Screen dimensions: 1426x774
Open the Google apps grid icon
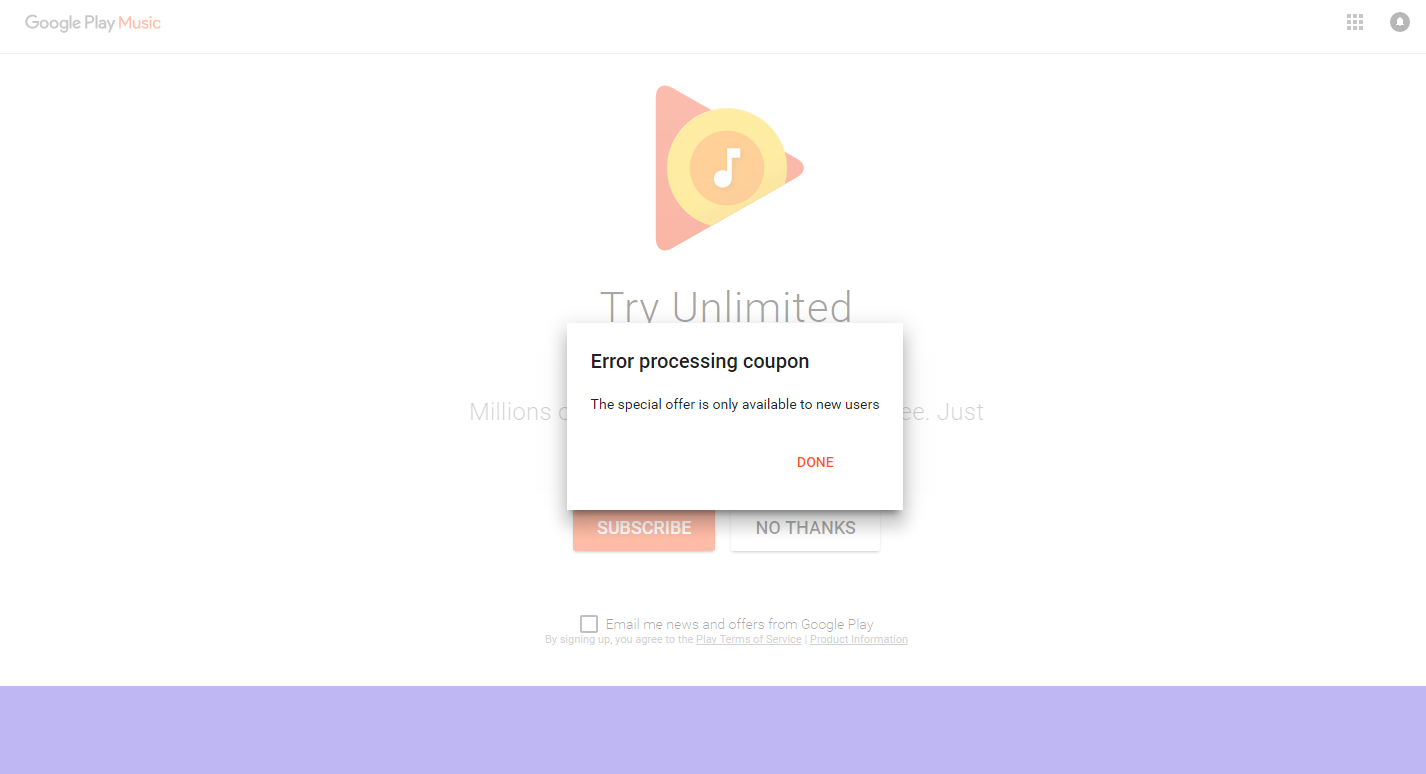pos(1355,22)
